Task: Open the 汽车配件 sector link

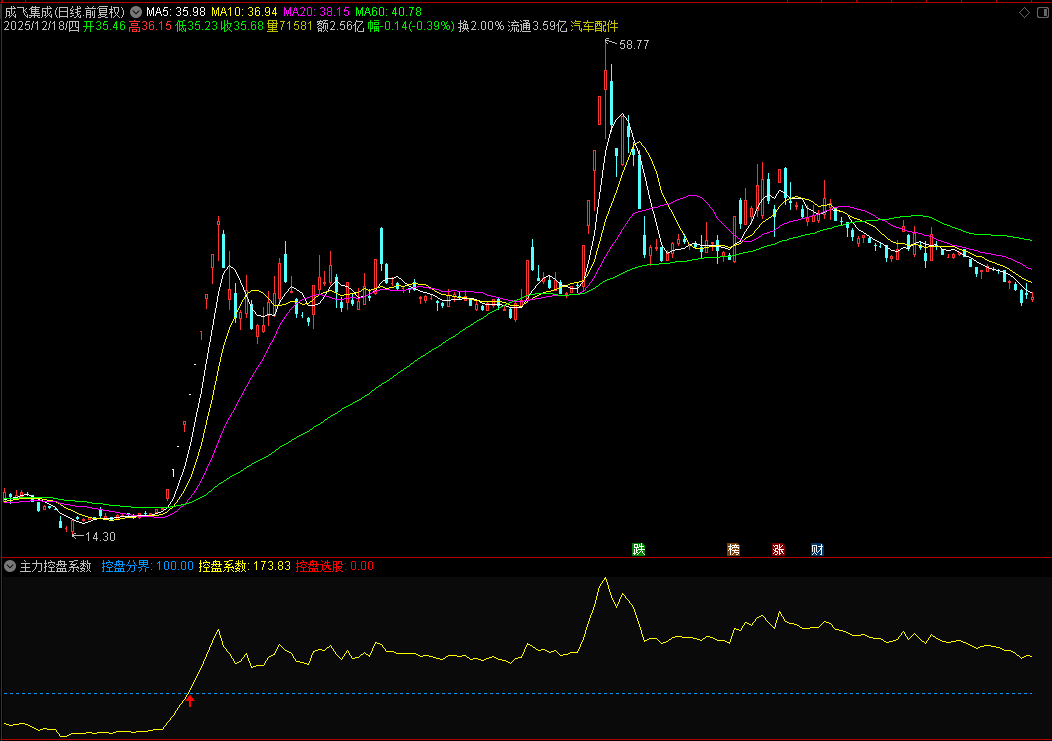Action: [x=594, y=26]
